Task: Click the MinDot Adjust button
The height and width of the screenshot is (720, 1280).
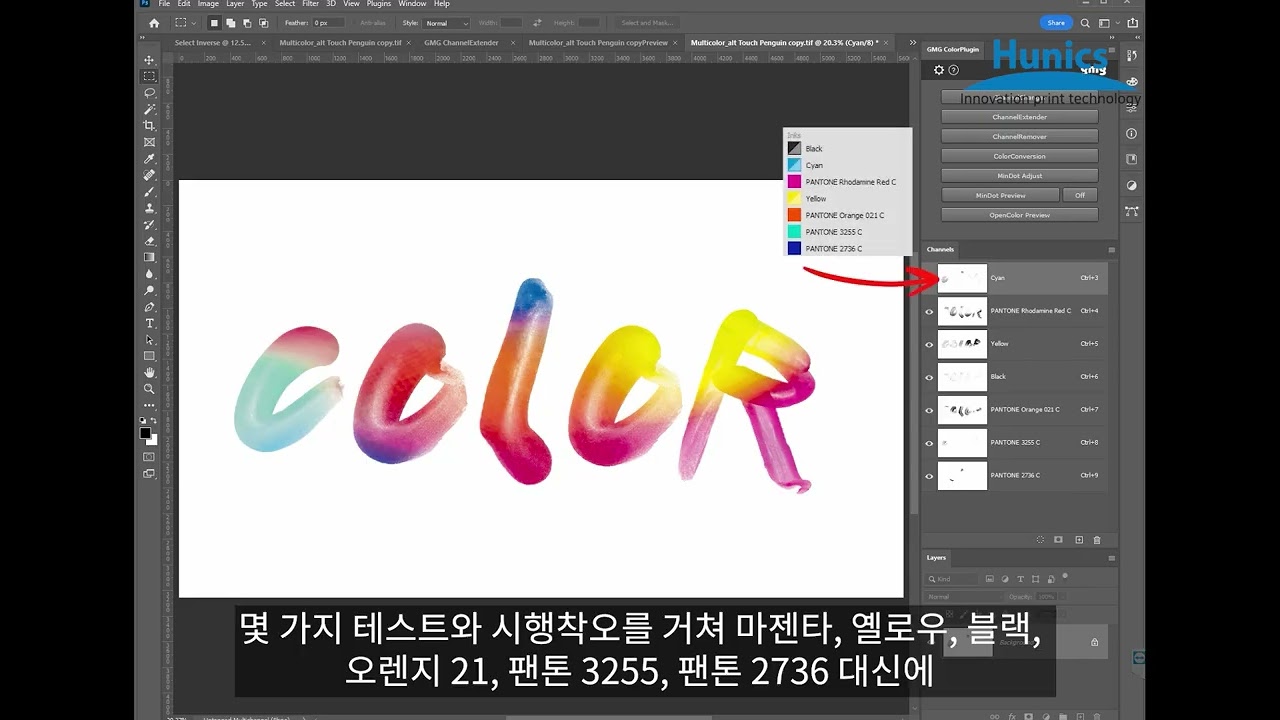Action: pyautogui.click(x=1020, y=175)
